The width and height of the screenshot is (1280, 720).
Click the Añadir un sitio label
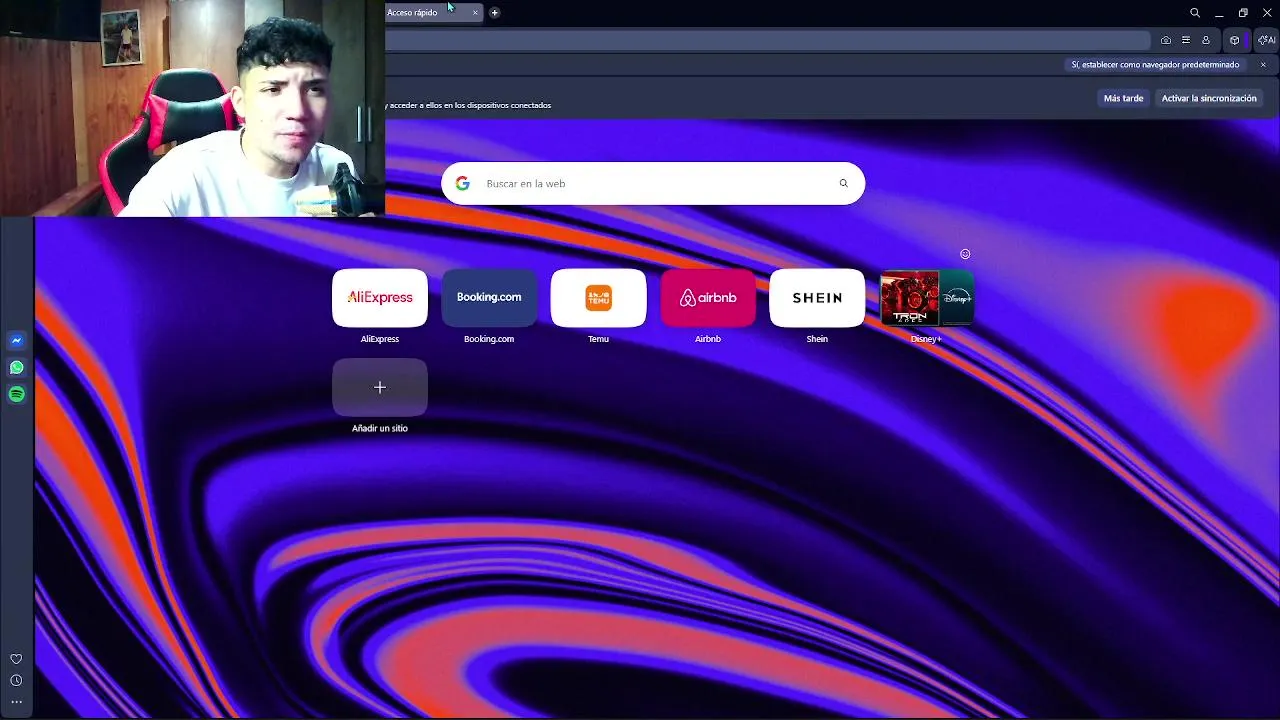(380, 428)
